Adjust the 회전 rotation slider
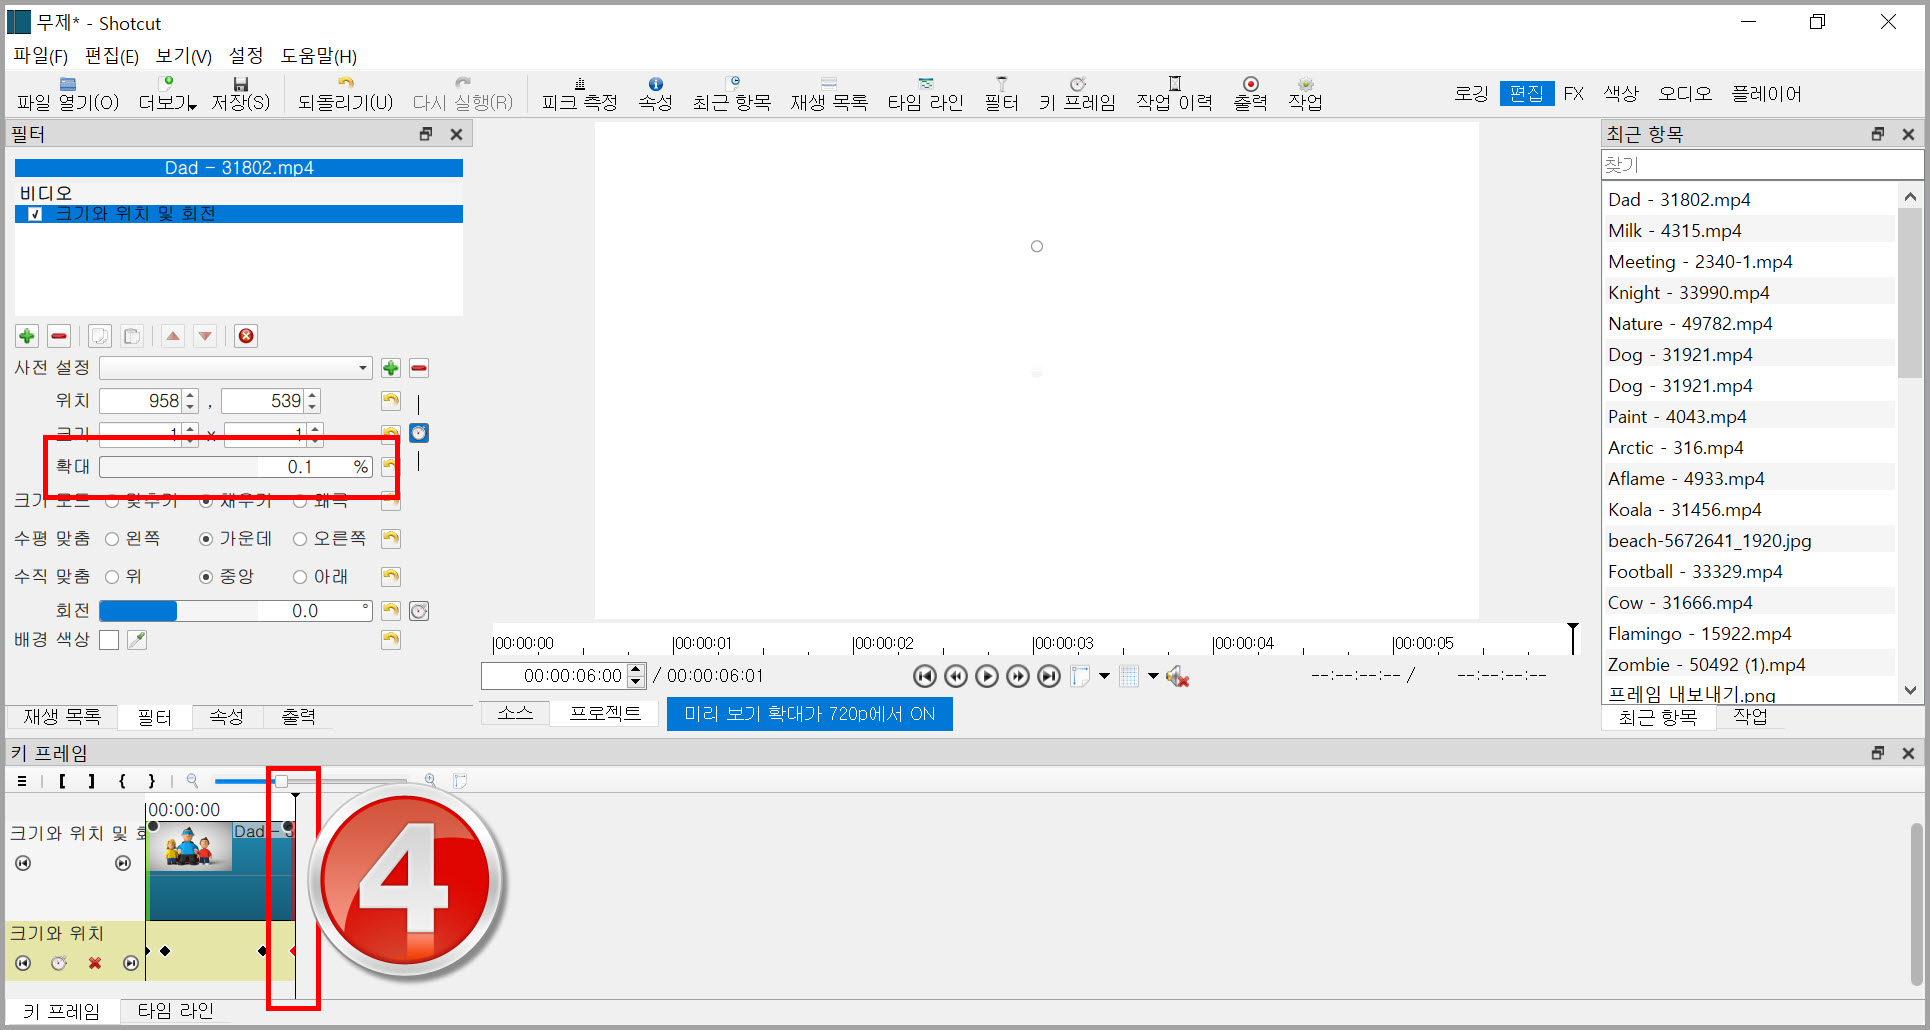Screen dimensions: 1930x1030 click(236, 611)
